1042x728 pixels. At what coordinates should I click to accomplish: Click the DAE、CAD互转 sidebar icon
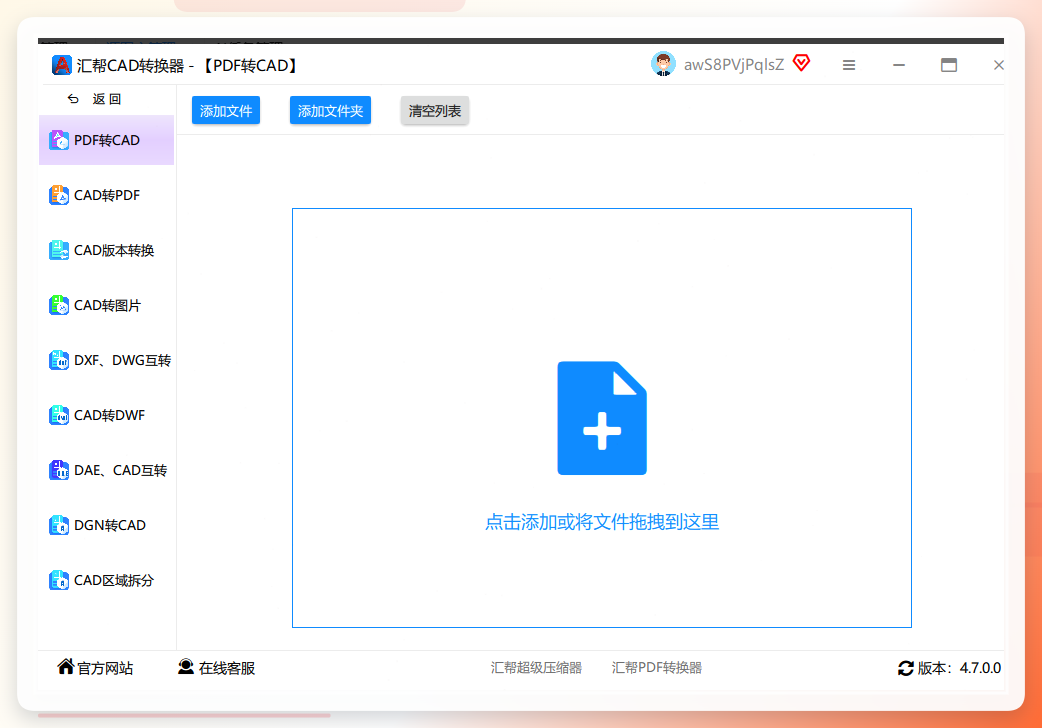click(x=58, y=470)
